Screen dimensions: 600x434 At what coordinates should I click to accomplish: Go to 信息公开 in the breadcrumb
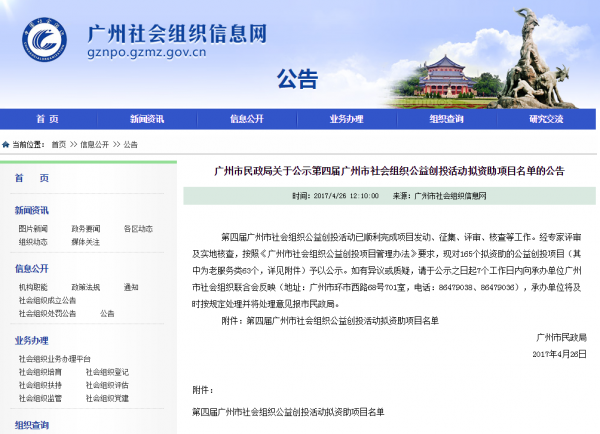click(x=95, y=145)
